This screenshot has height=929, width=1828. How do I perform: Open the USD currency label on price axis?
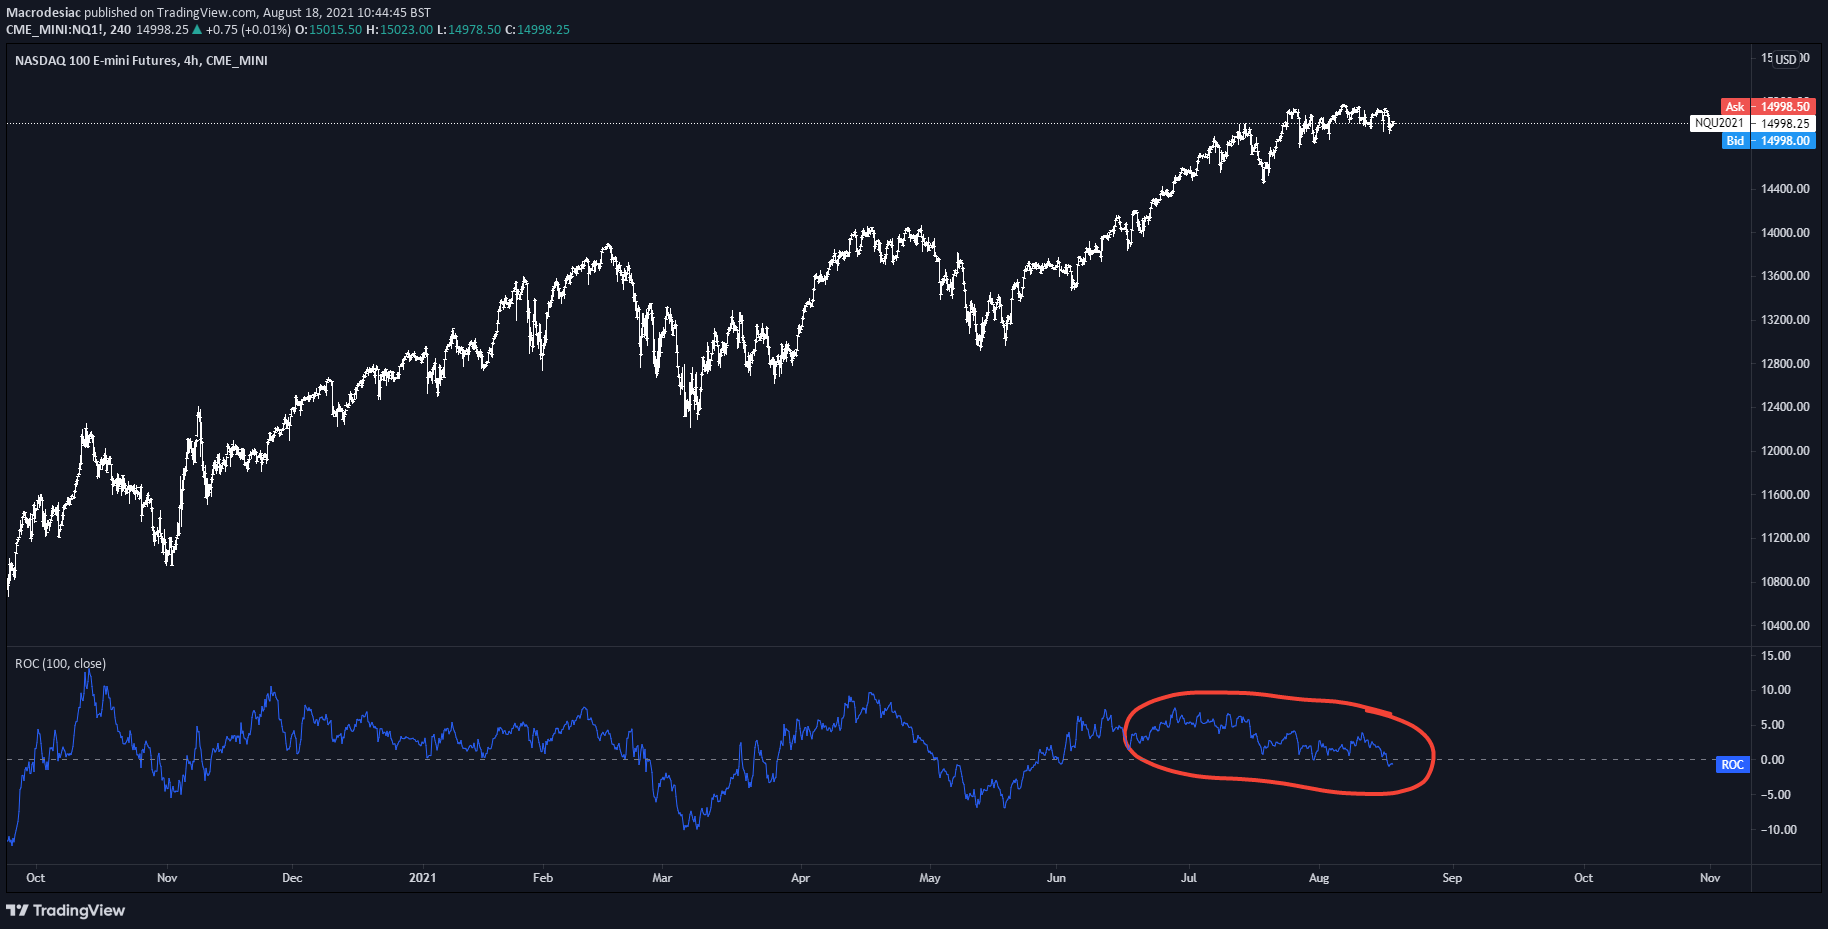1786,59
